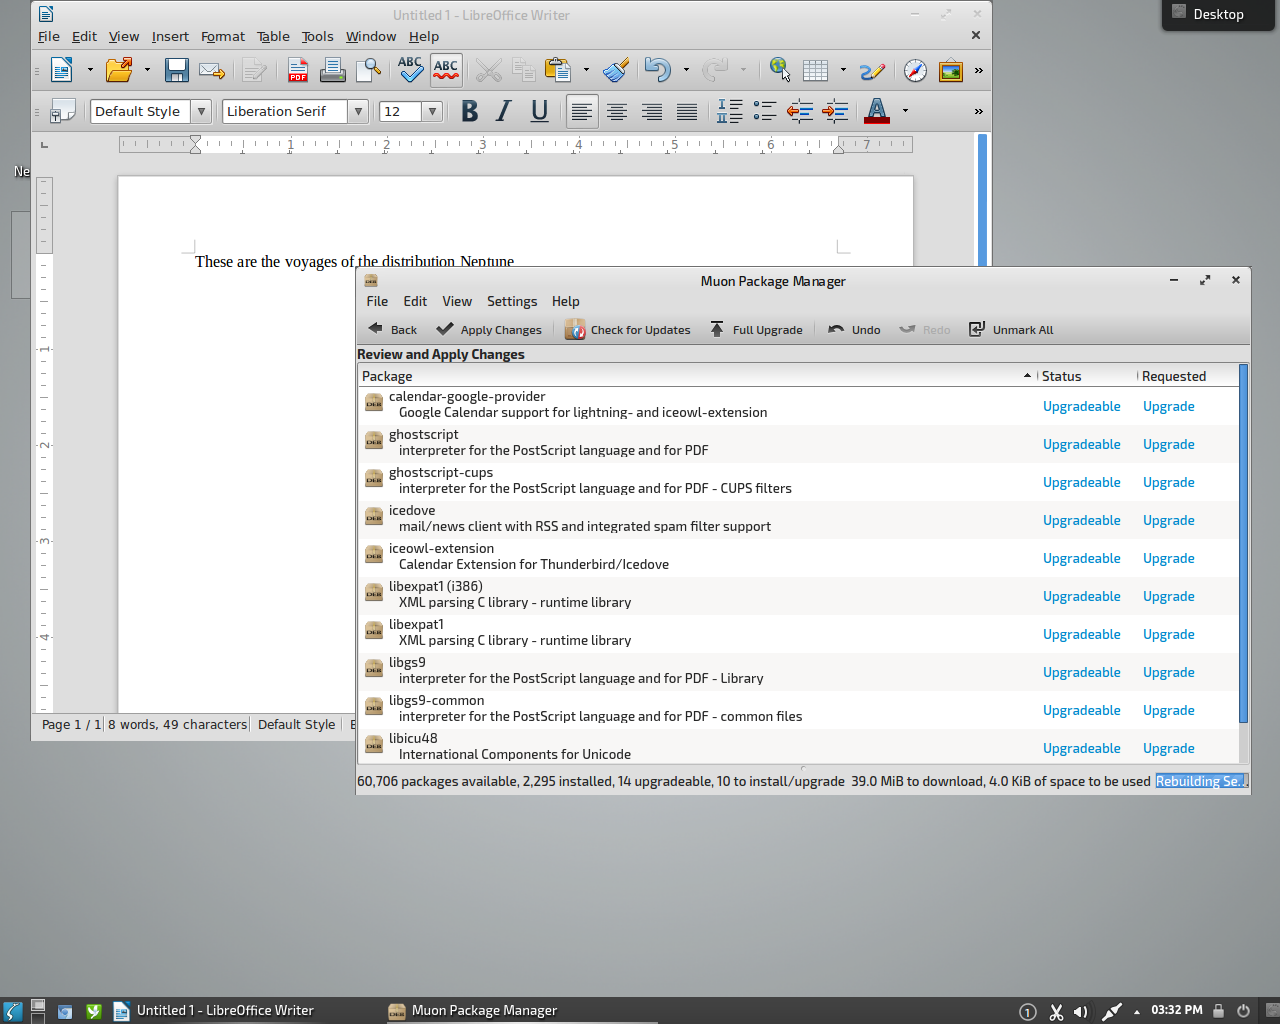This screenshot has width=1280, height=1024.
Task: Toggle AutoSpellcheck in Writer toolbar
Action: [446, 70]
